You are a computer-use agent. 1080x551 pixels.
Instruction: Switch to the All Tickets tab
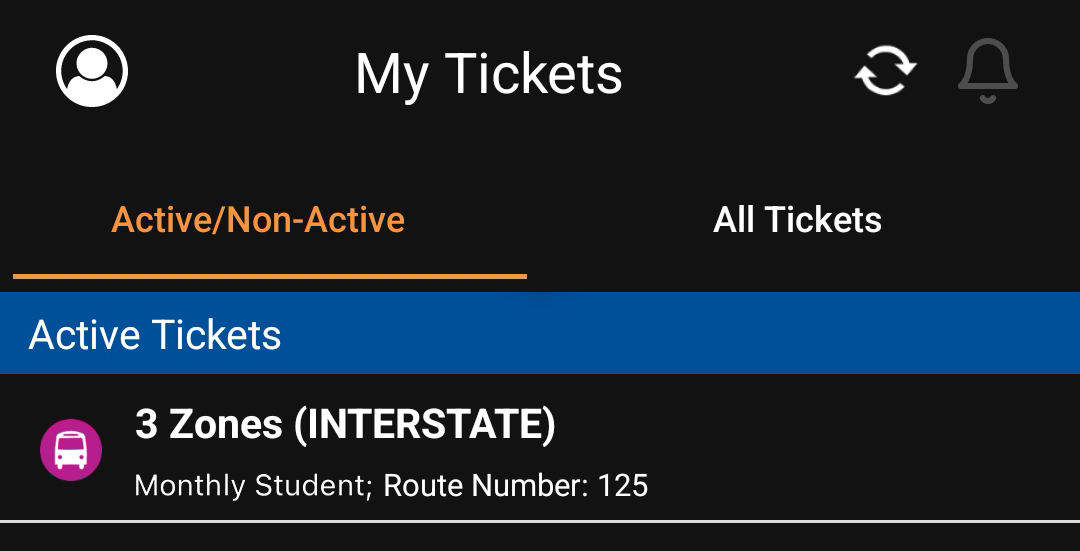pos(797,220)
